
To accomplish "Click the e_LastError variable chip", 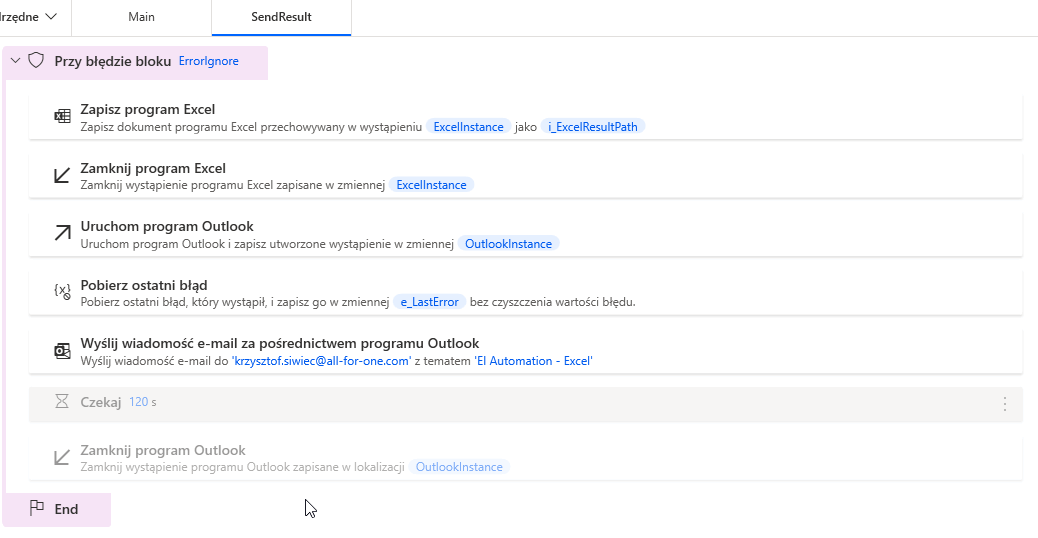I will pyautogui.click(x=429, y=302).
